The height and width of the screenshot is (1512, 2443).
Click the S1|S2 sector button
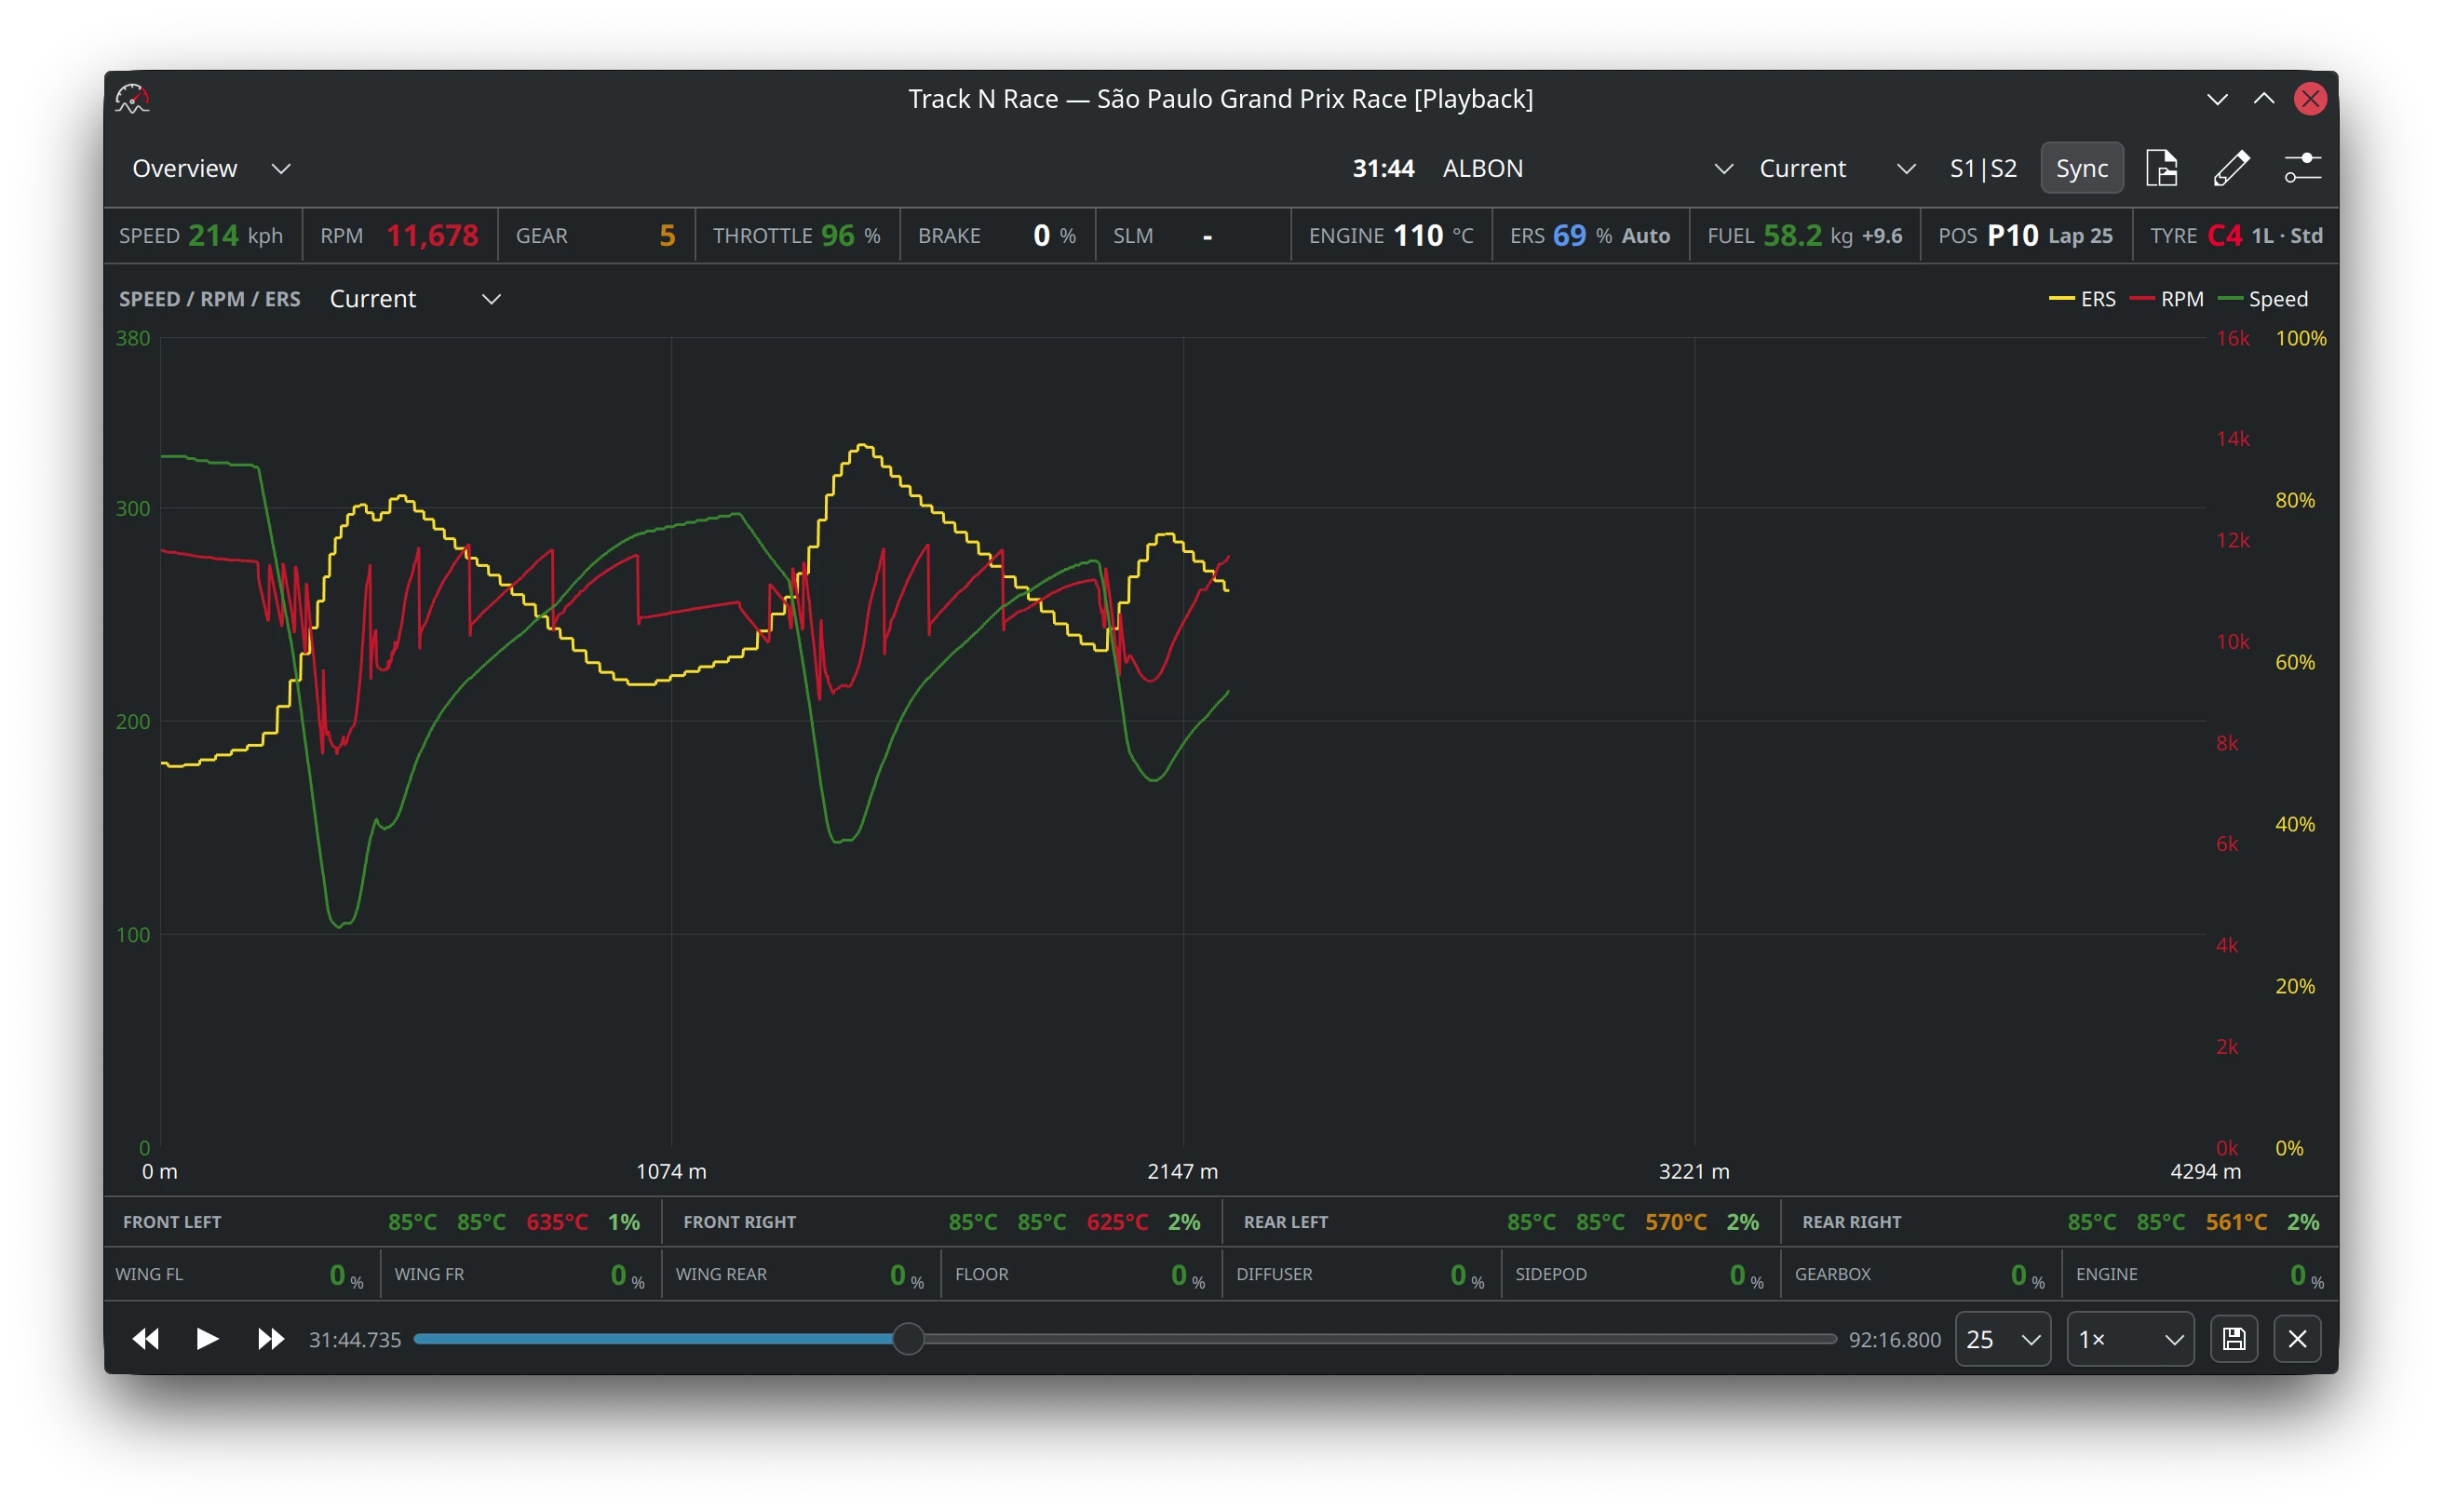1982,168
